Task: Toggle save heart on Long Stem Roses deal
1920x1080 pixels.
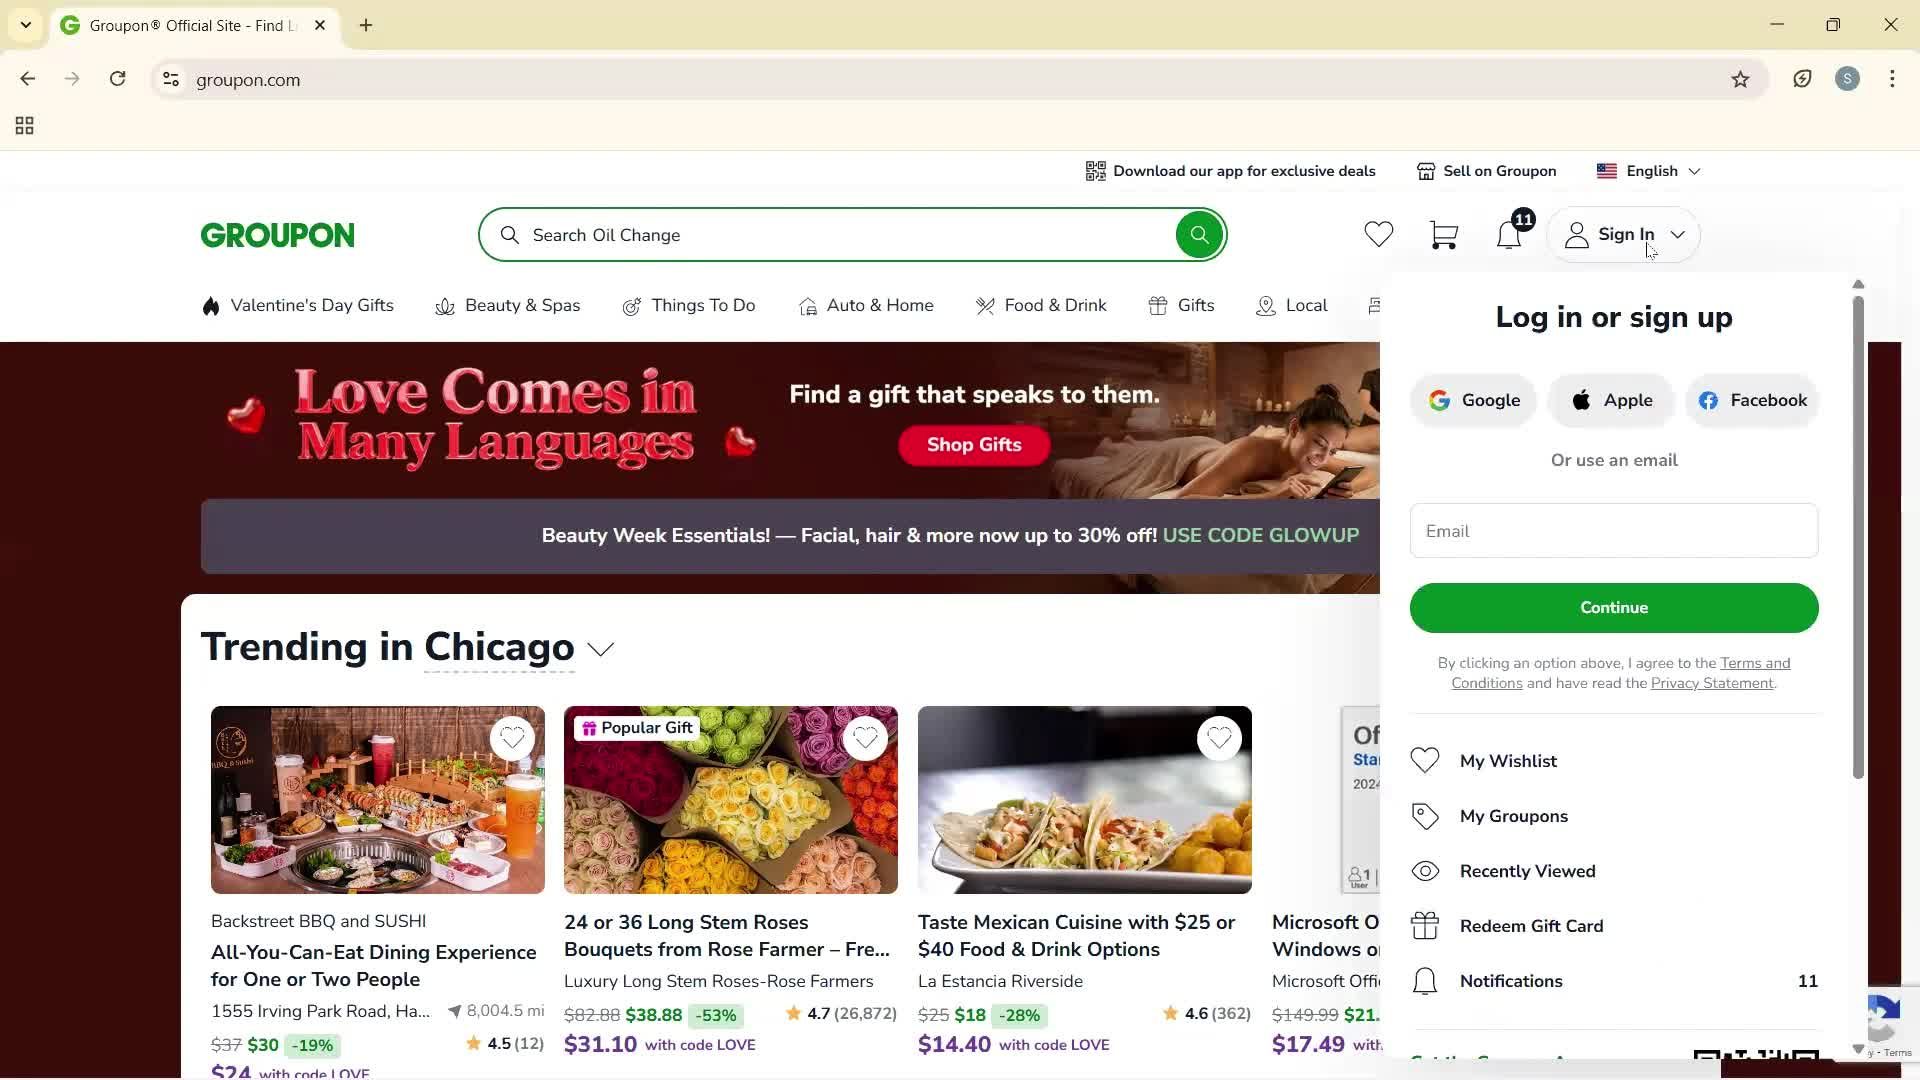Action: click(x=866, y=738)
